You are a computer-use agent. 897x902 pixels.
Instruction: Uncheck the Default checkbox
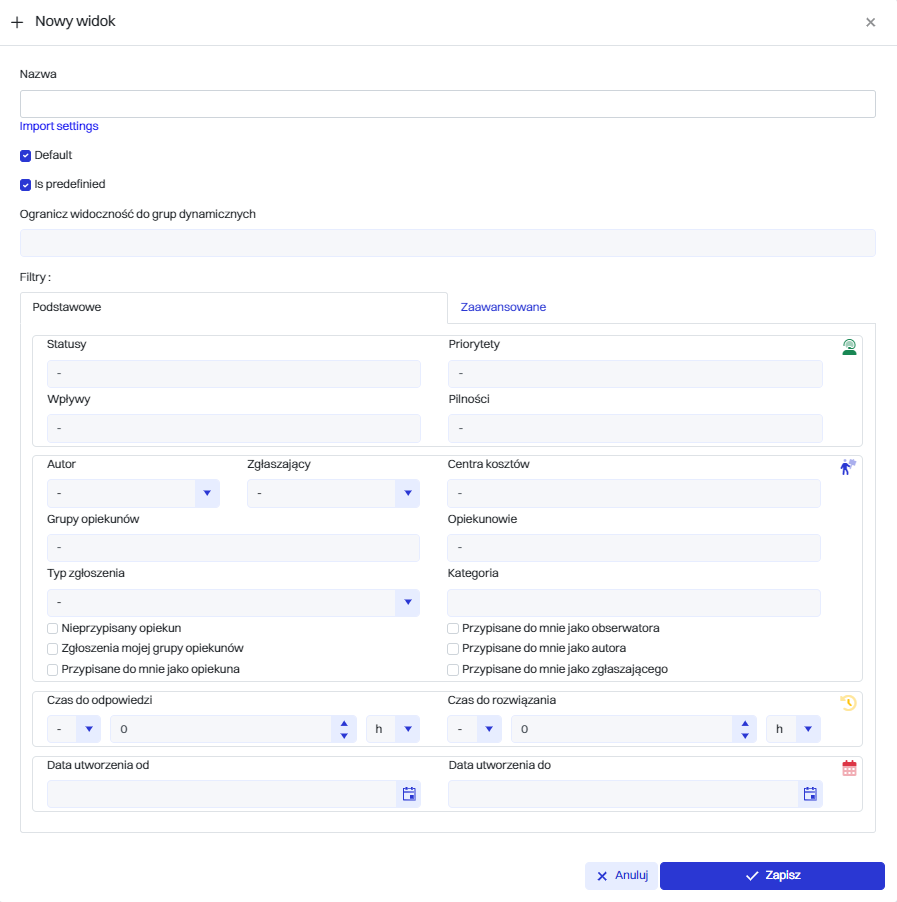click(26, 156)
